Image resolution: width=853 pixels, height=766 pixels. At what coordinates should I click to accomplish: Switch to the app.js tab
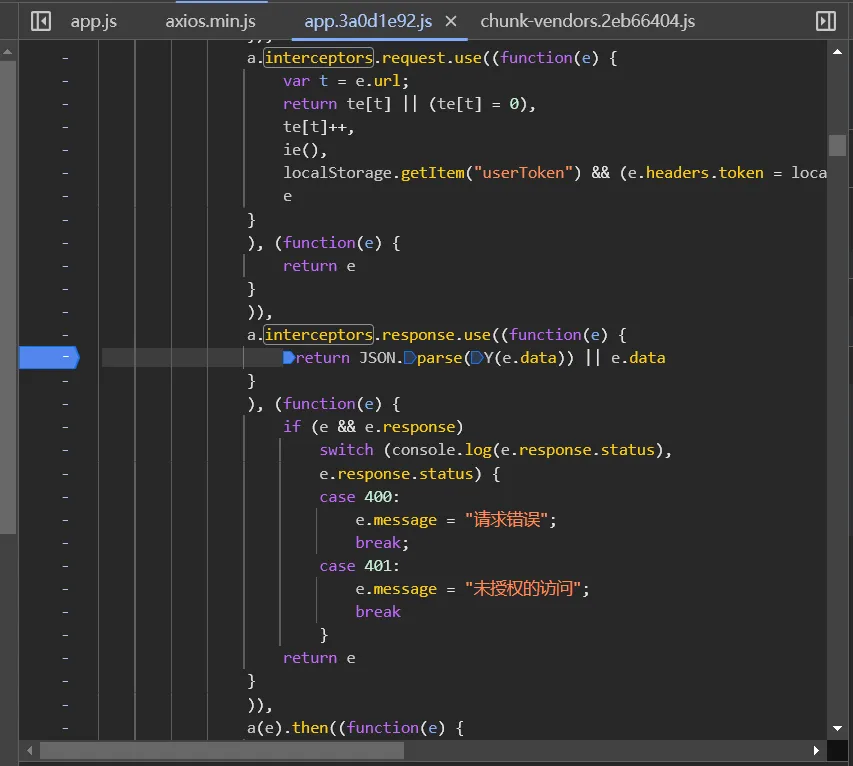click(94, 21)
